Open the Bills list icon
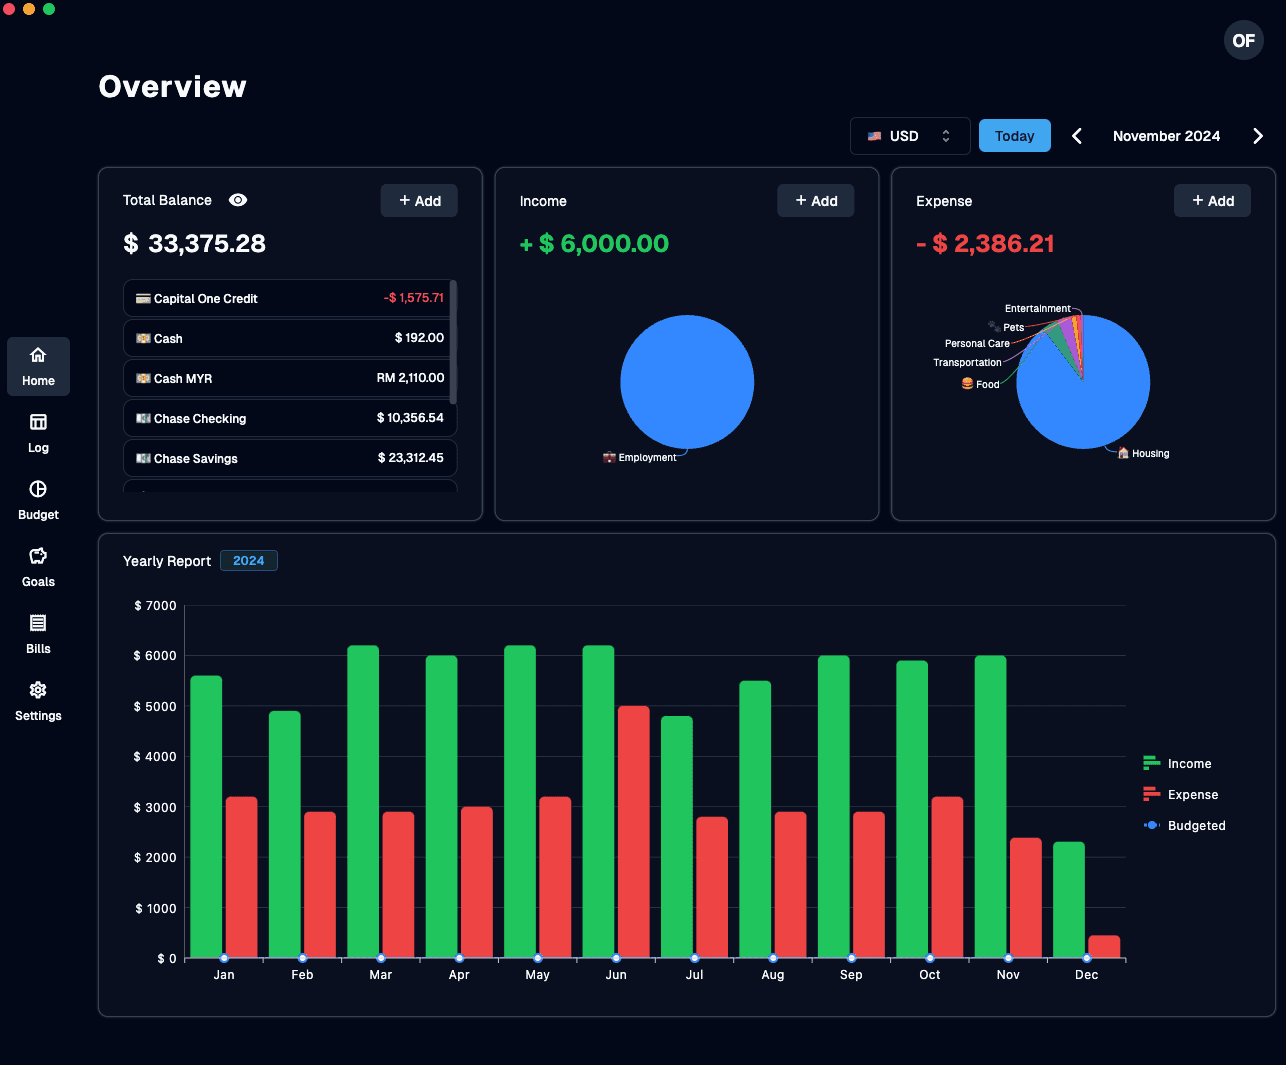Image resolution: width=1286 pixels, height=1065 pixels. pyautogui.click(x=38, y=624)
